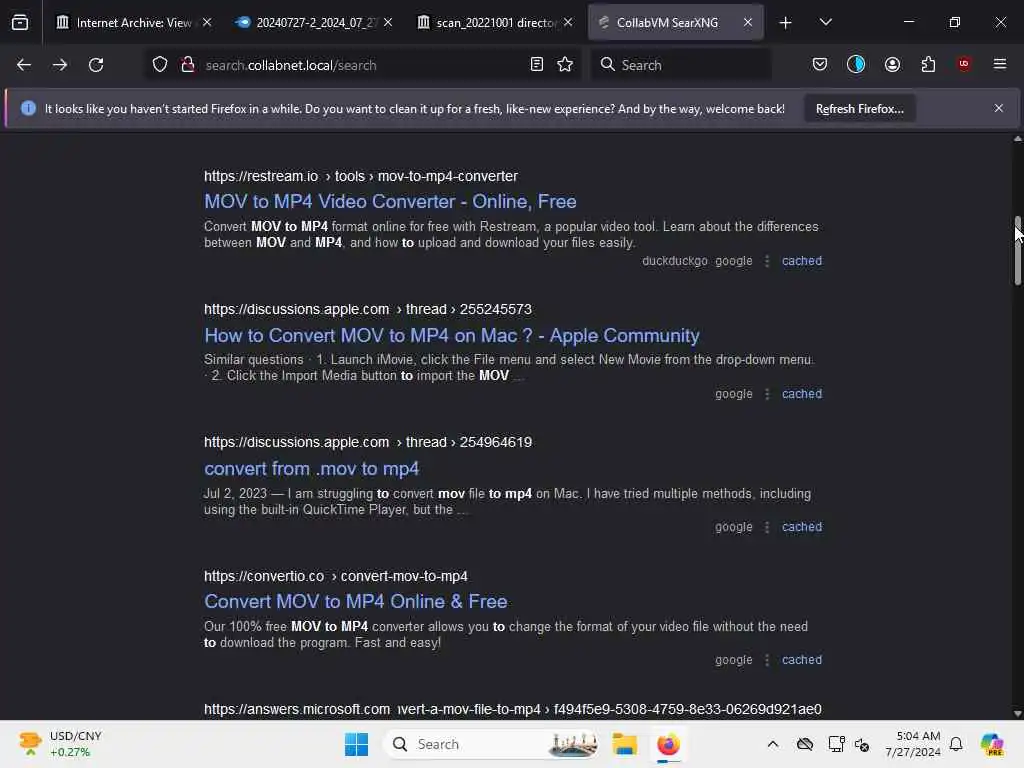Open cached link for convertio.co result

coord(802,660)
